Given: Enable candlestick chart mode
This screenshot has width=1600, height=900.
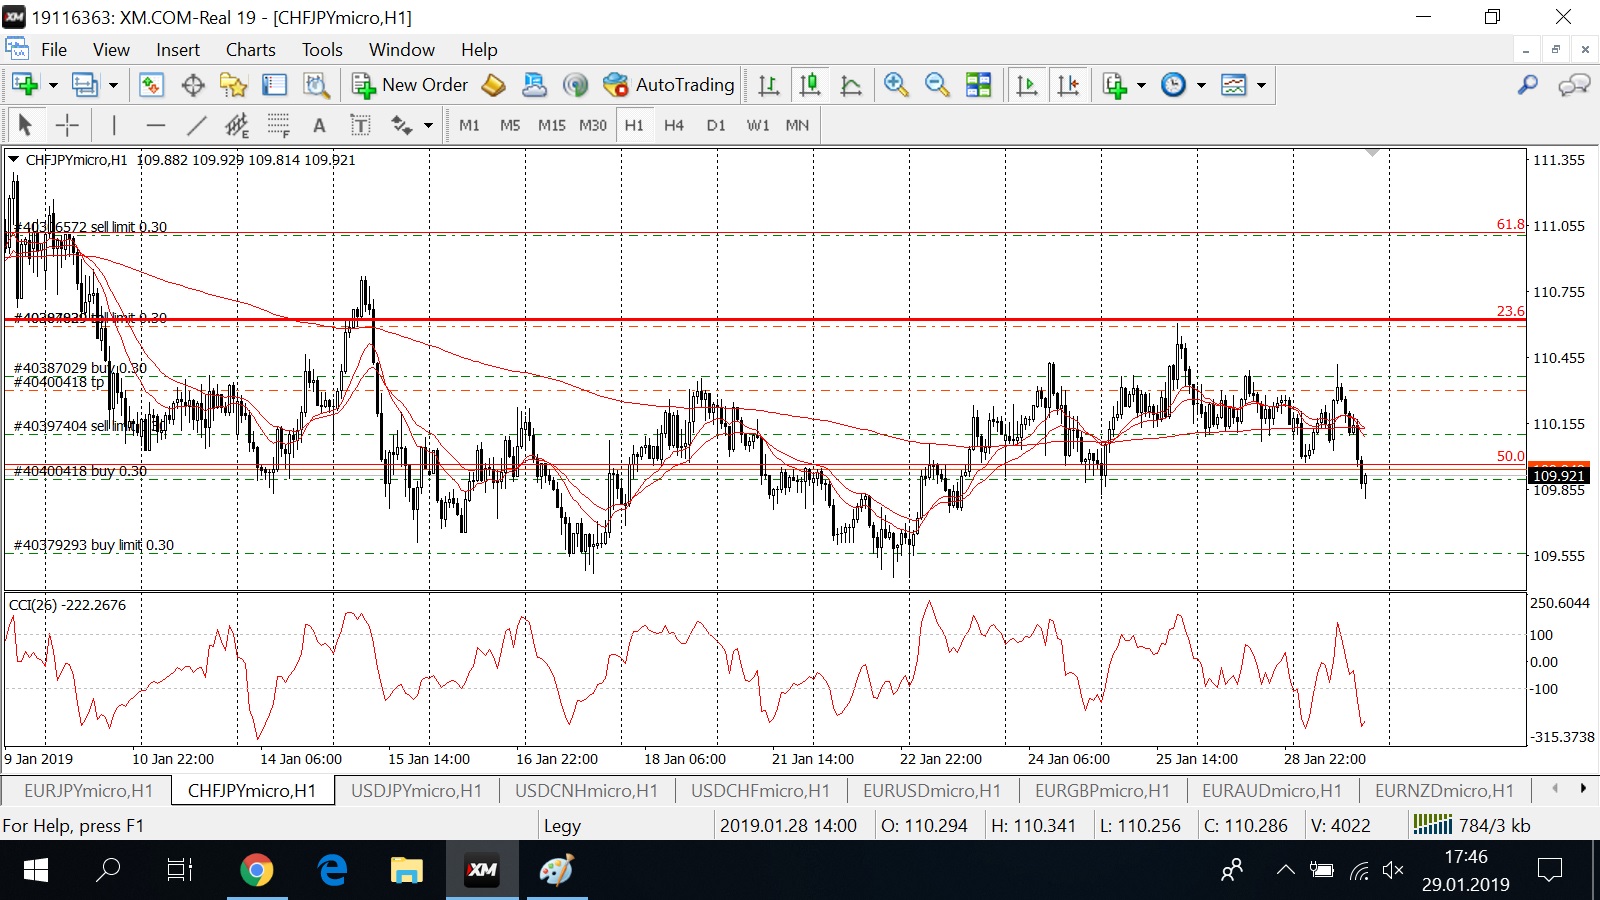Looking at the screenshot, I should pyautogui.click(x=810, y=85).
